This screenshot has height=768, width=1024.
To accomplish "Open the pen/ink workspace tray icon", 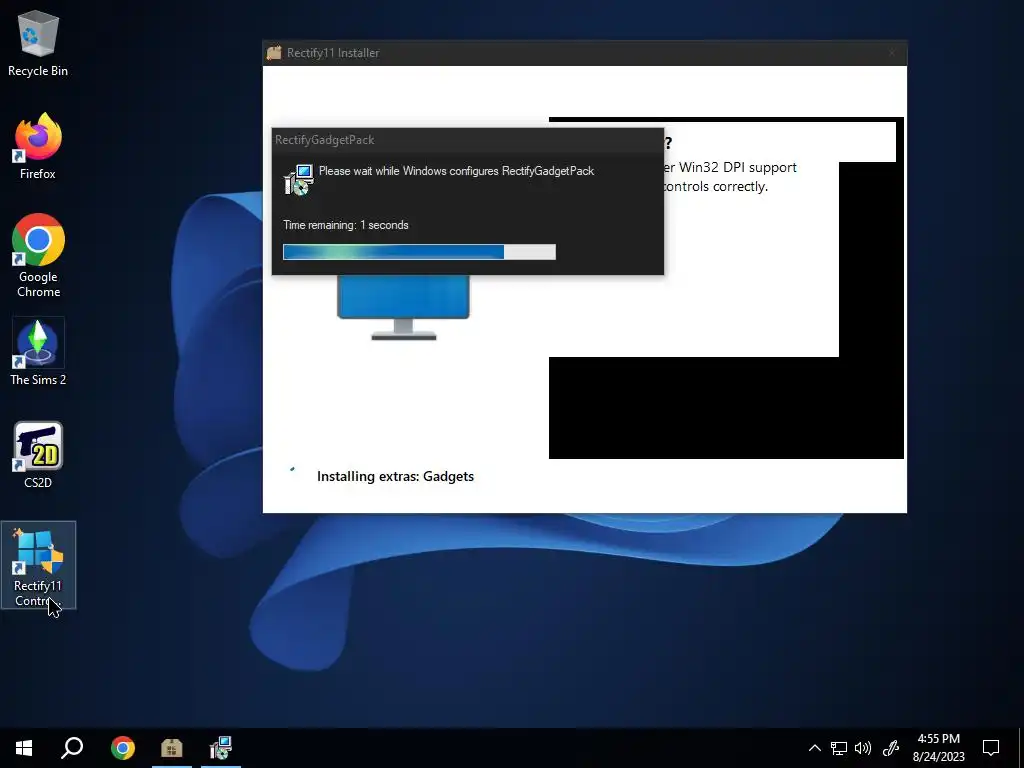I will pyautogui.click(x=891, y=748).
